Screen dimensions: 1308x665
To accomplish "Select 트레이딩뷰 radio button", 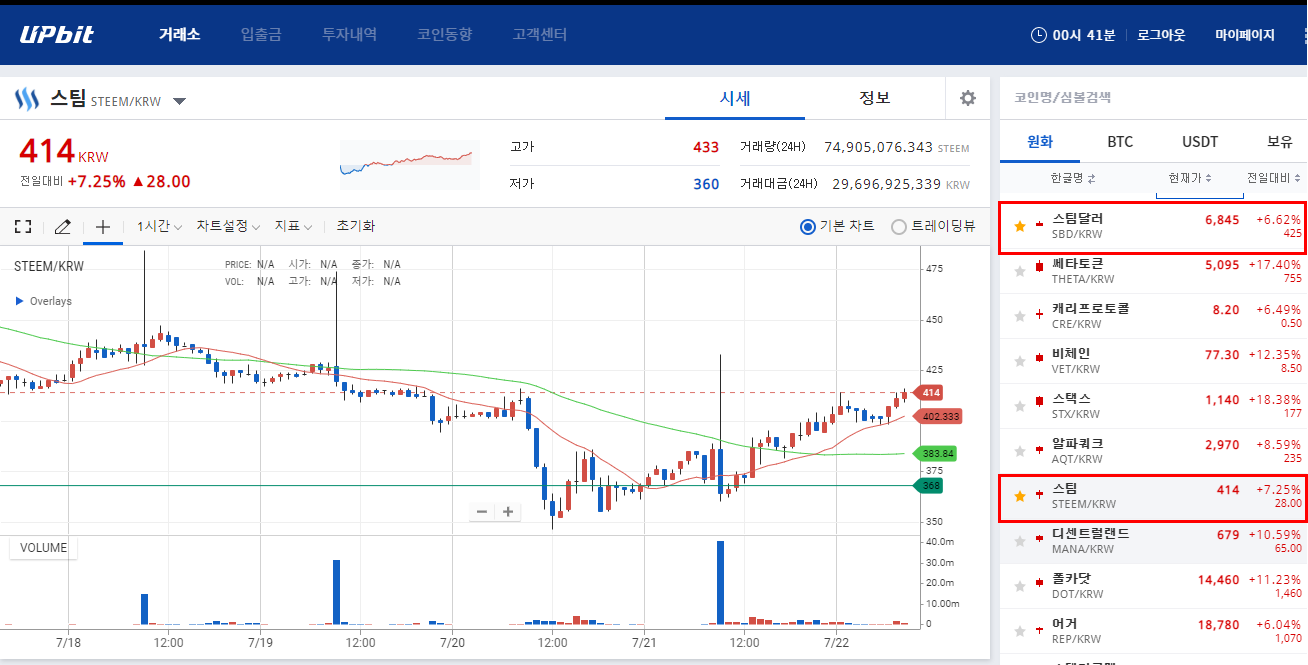I will (898, 227).
